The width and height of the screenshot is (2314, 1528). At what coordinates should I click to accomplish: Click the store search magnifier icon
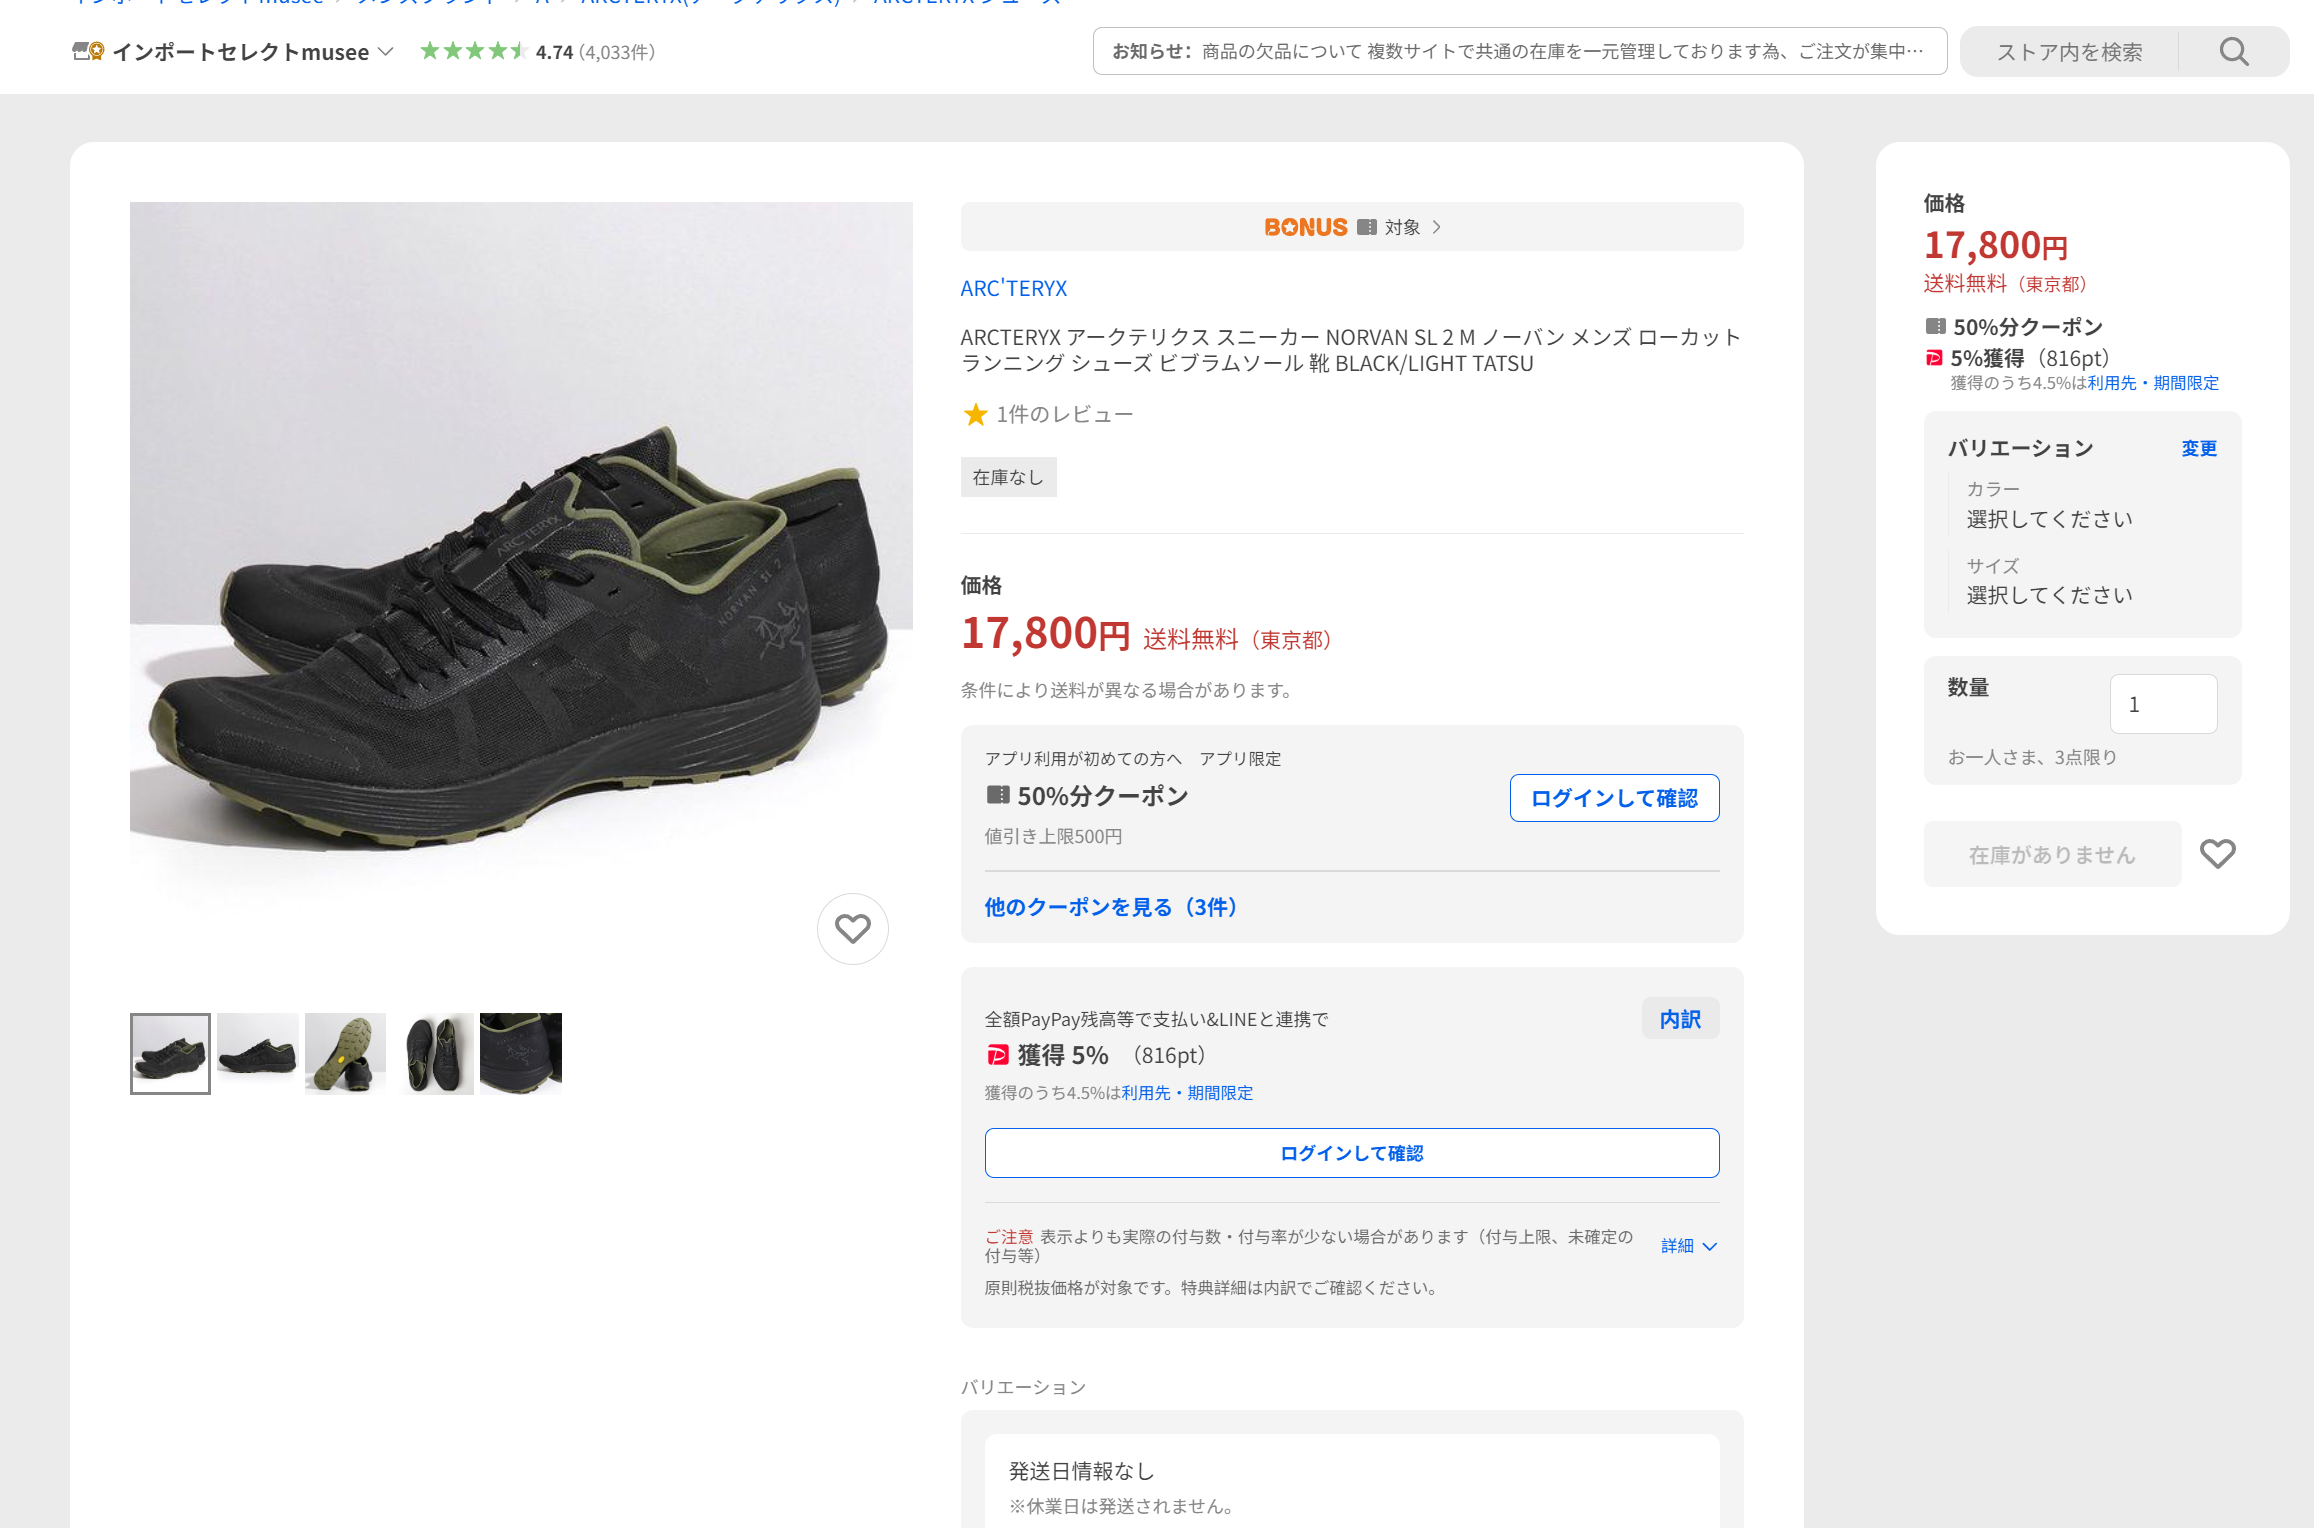(x=2234, y=52)
